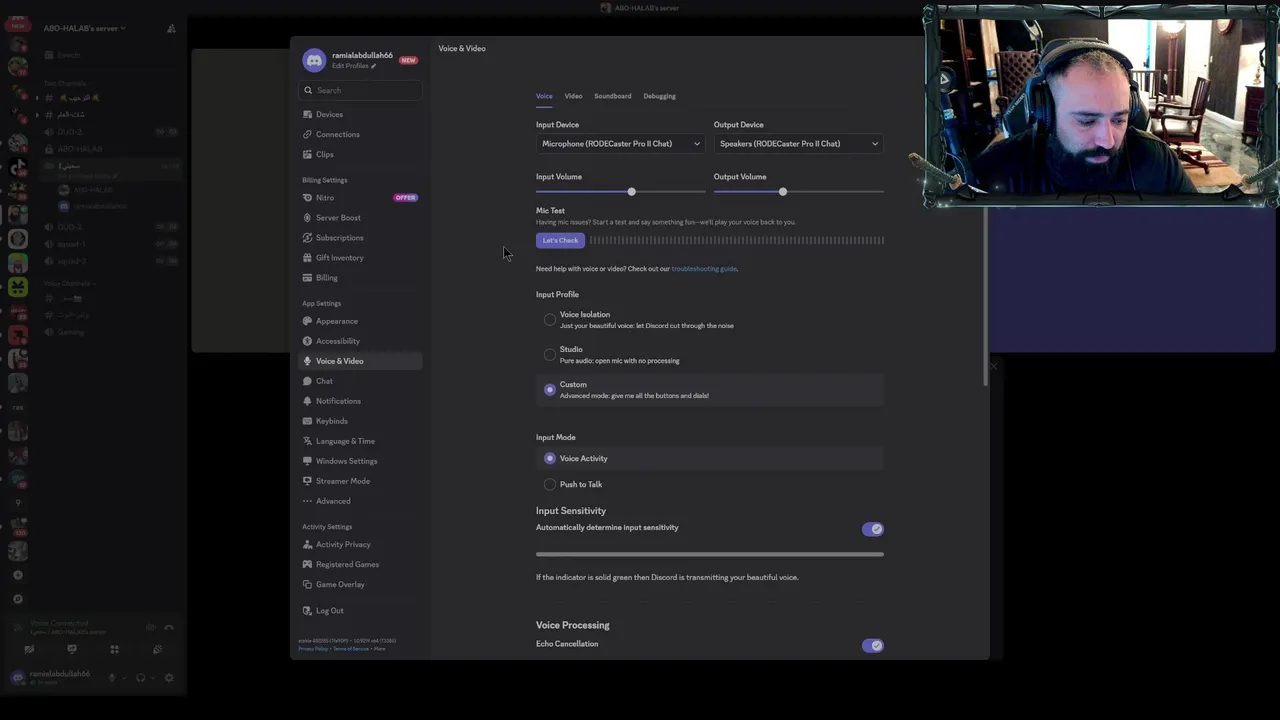1280x720 pixels.
Task: Open Devices settings via its icon
Action: coord(308,115)
